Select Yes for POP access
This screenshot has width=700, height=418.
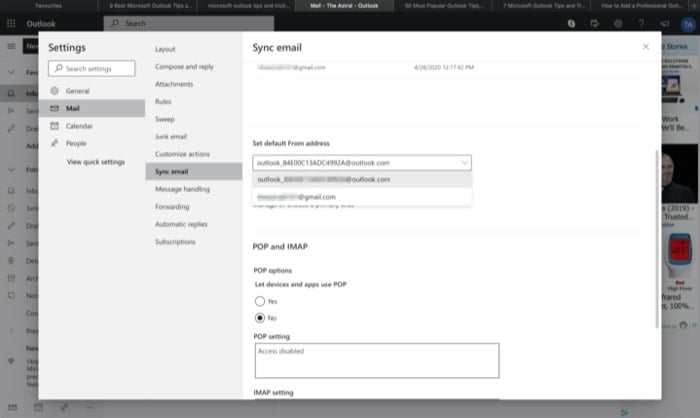click(x=260, y=301)
